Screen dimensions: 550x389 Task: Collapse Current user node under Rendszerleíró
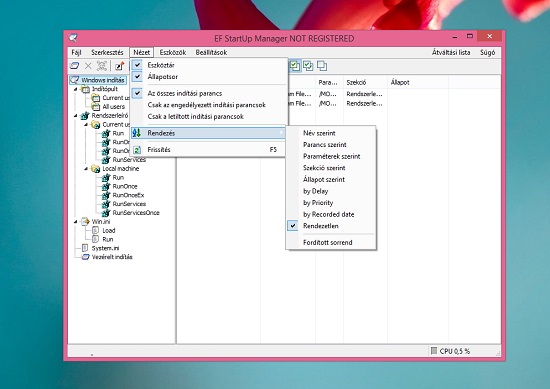coord(86,124)
